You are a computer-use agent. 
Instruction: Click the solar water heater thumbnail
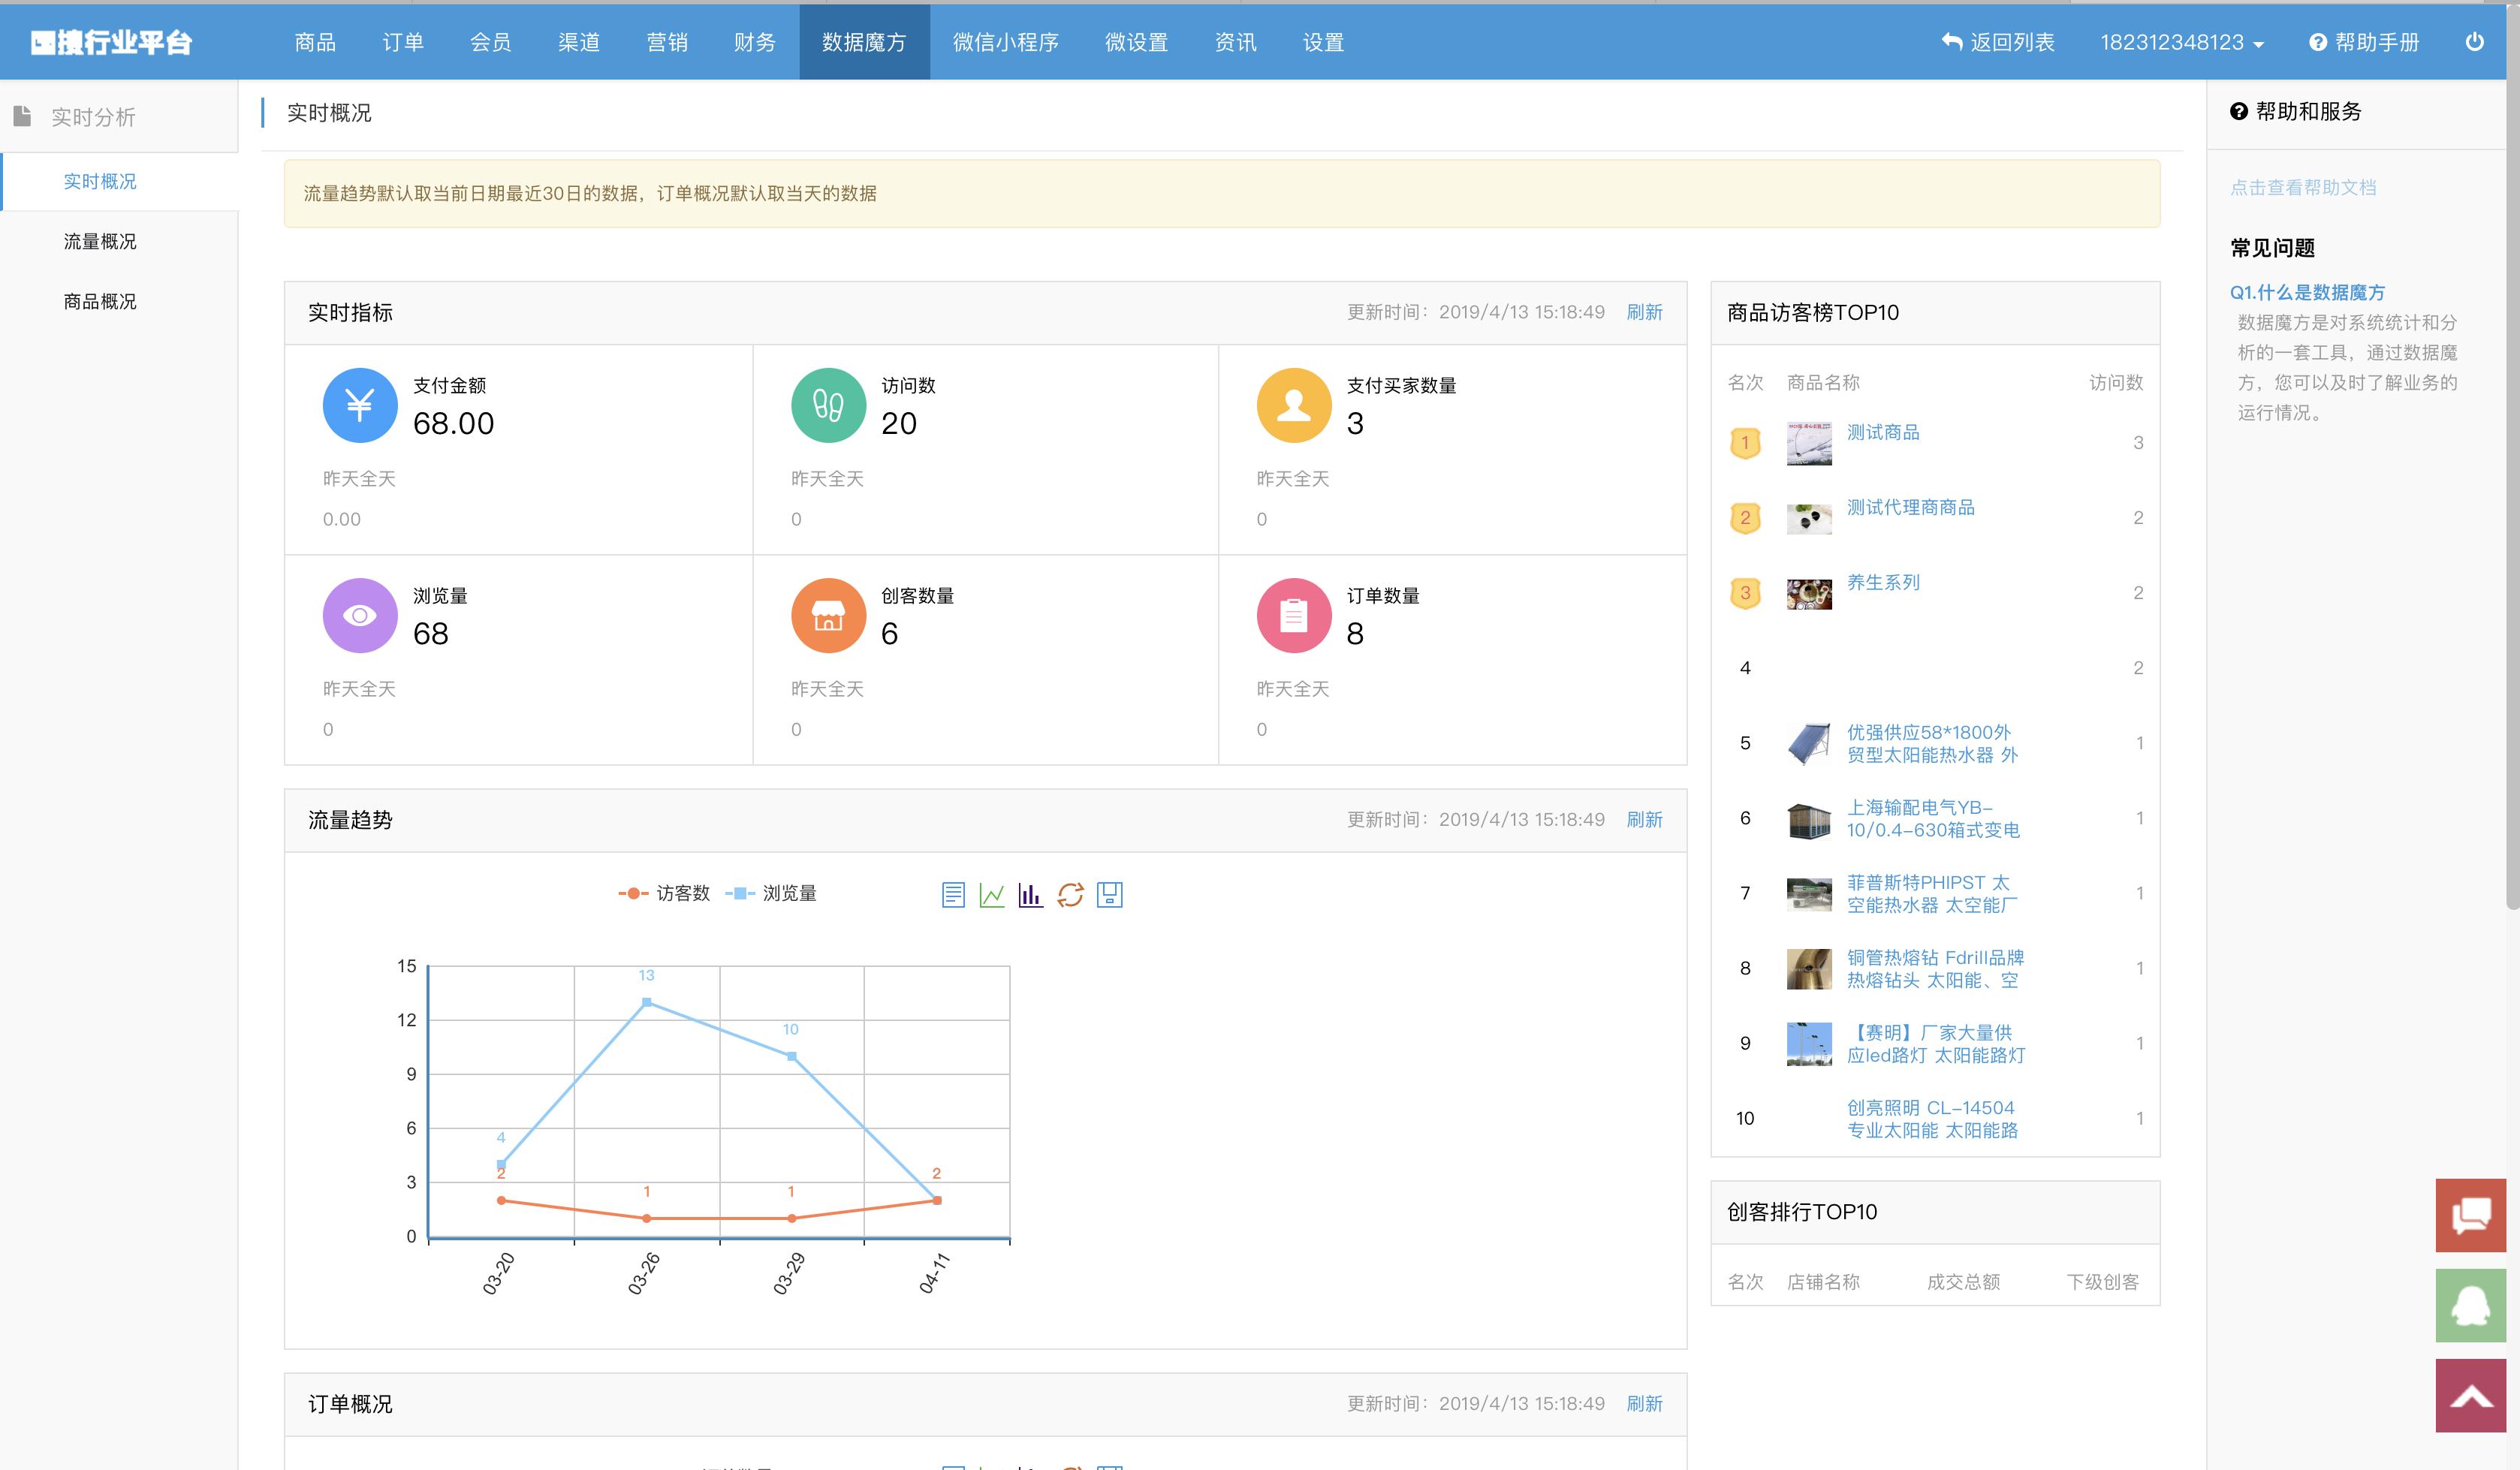coord(1809,743)
